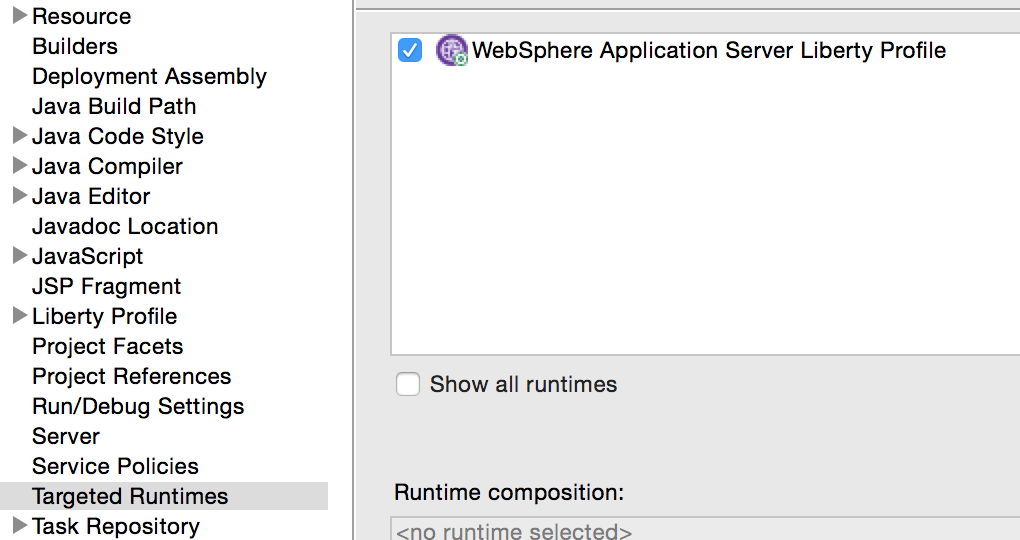1020x540 pixels.
Task: Open Javadoc Location page
Action: coord(125,226)
